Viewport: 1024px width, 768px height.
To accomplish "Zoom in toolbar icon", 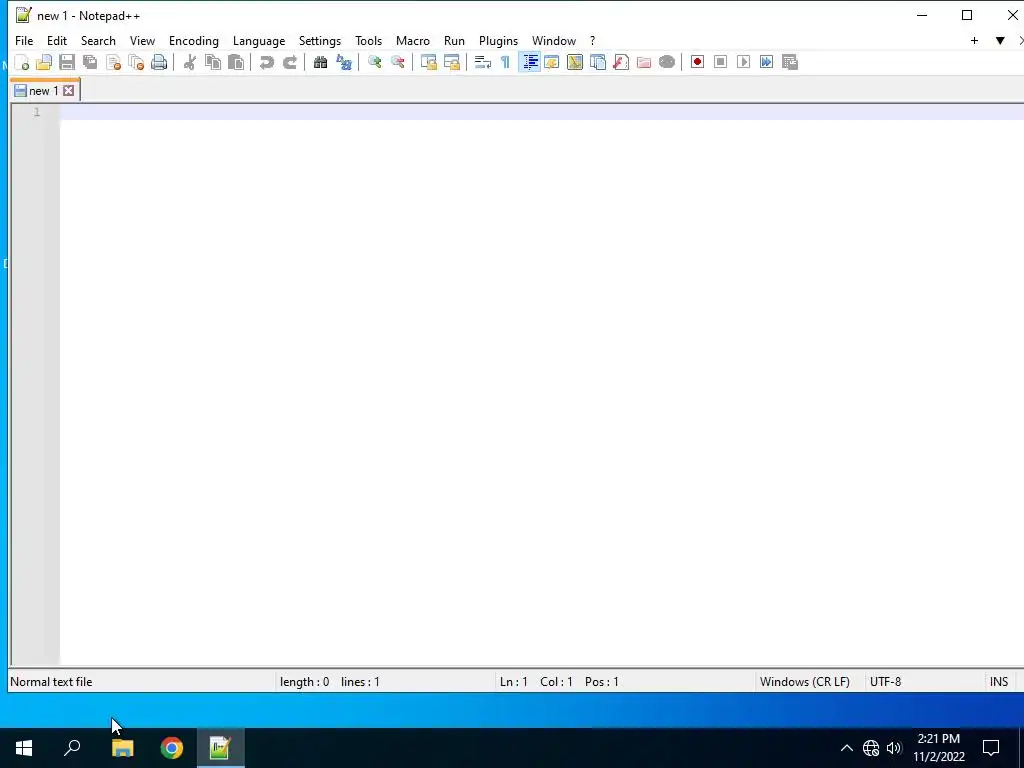I will point(374,62).
